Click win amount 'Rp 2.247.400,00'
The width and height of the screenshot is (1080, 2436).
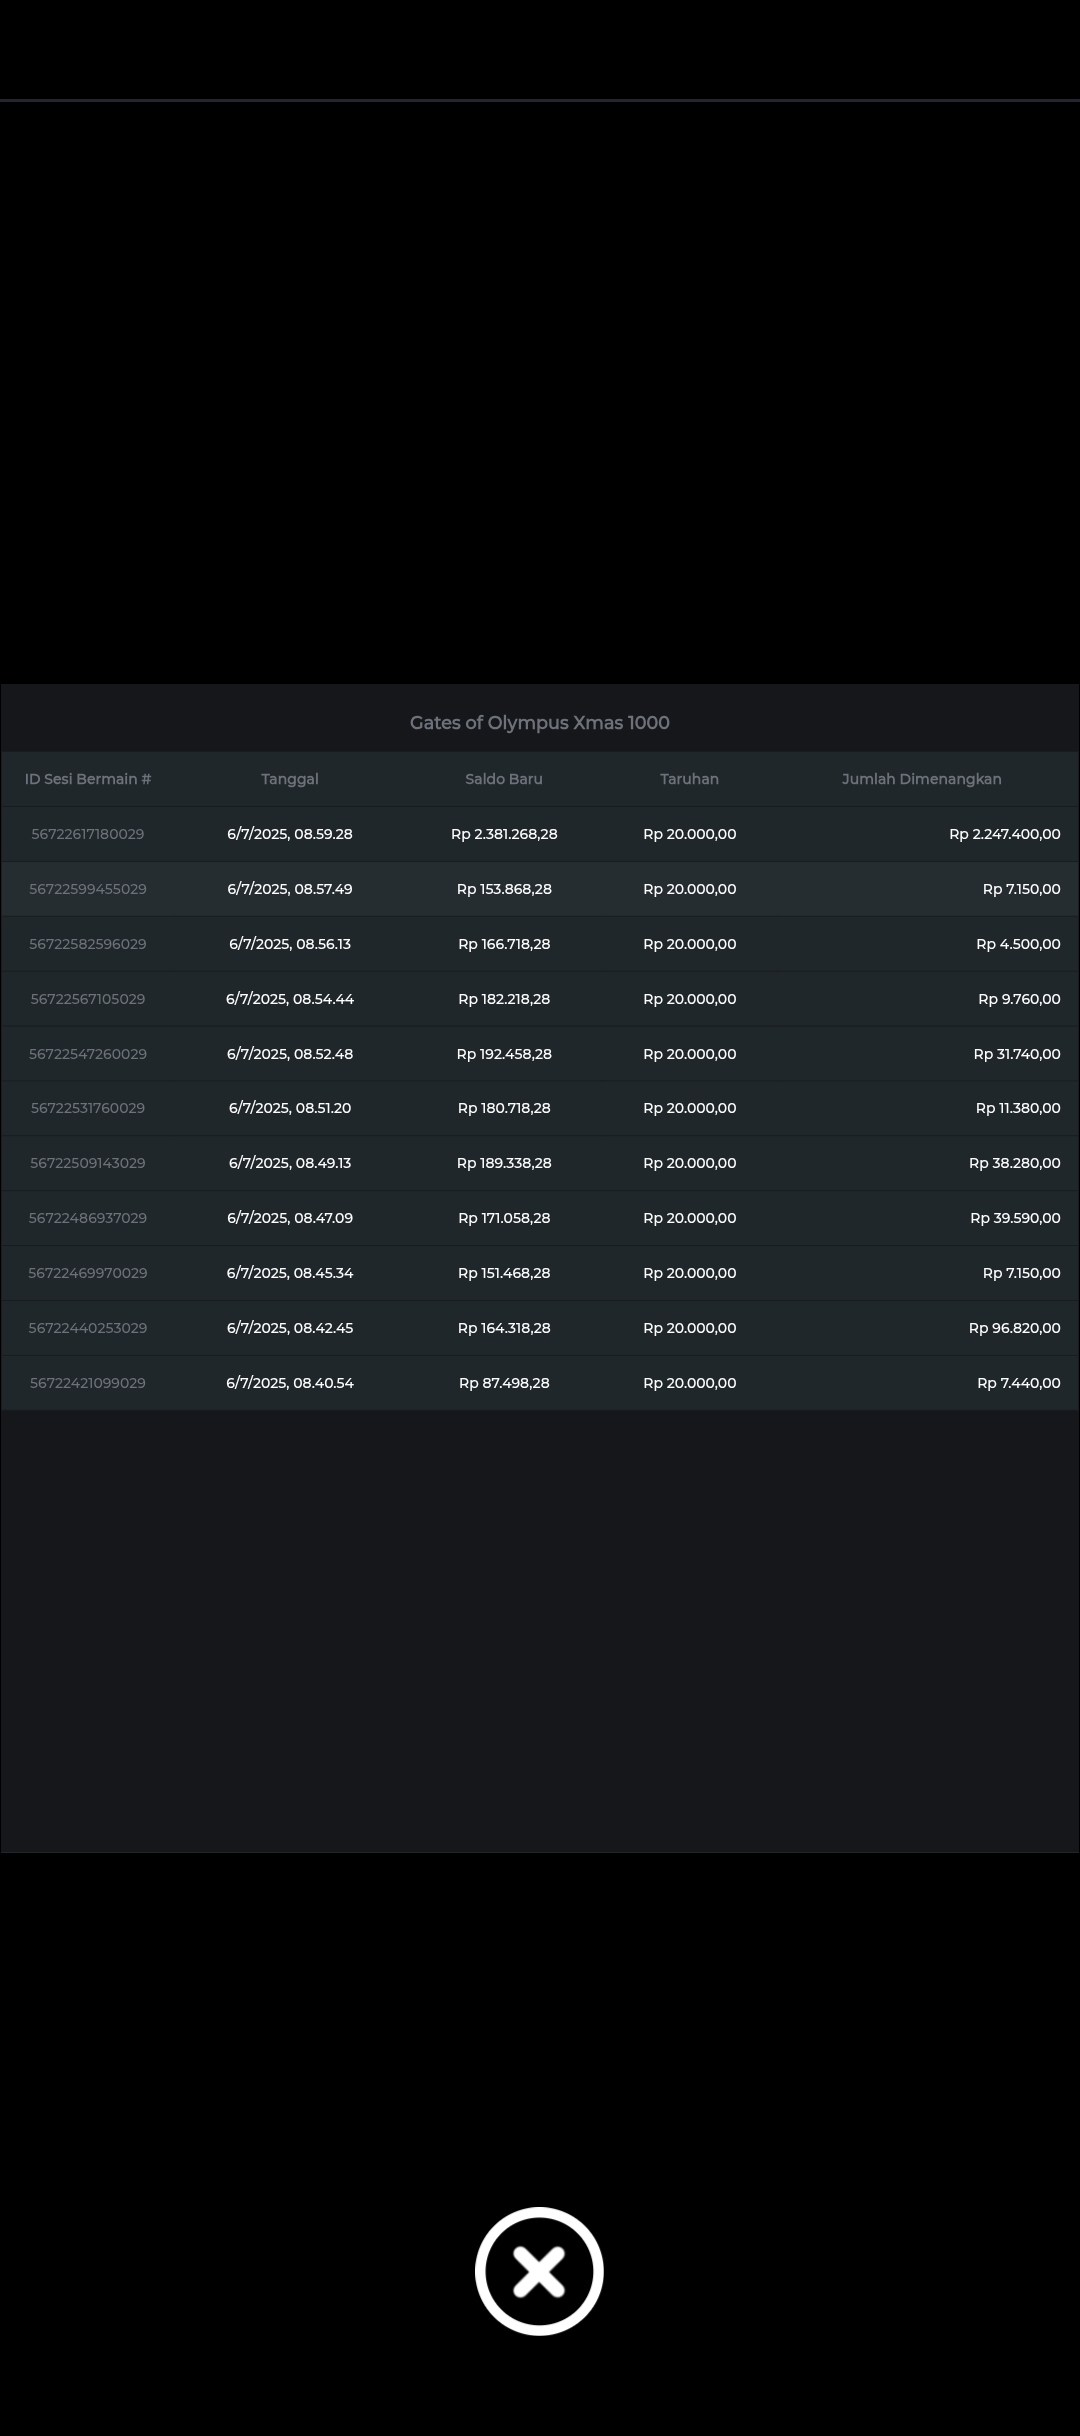(1005, 834)
